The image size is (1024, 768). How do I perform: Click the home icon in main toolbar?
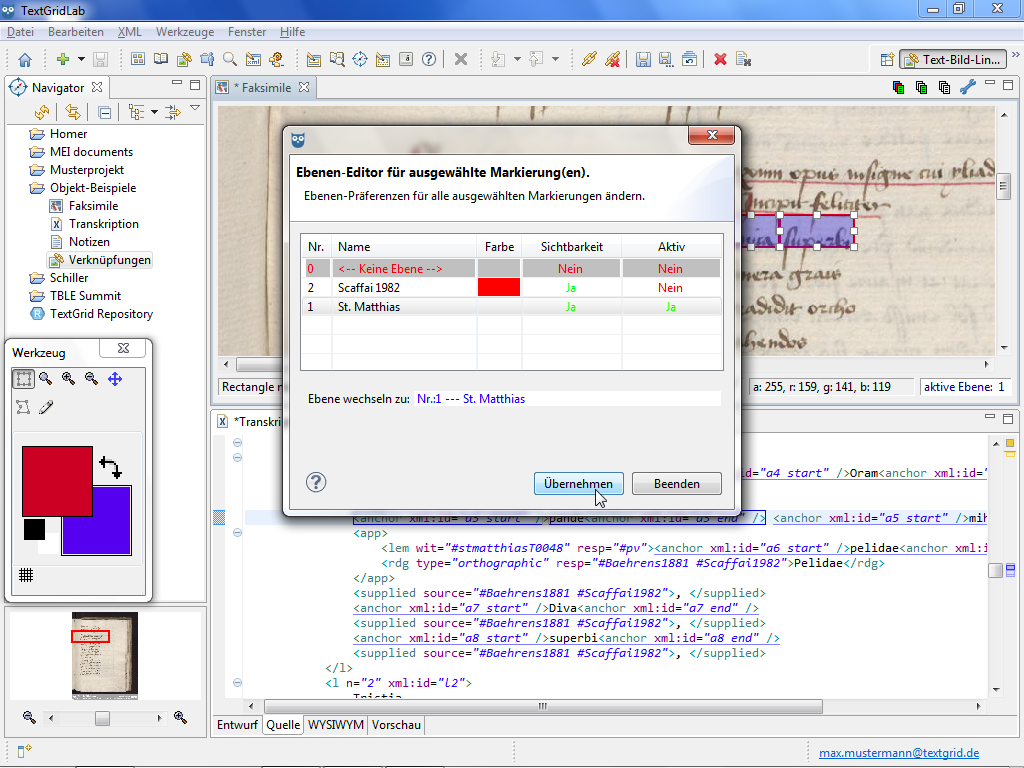25,60
